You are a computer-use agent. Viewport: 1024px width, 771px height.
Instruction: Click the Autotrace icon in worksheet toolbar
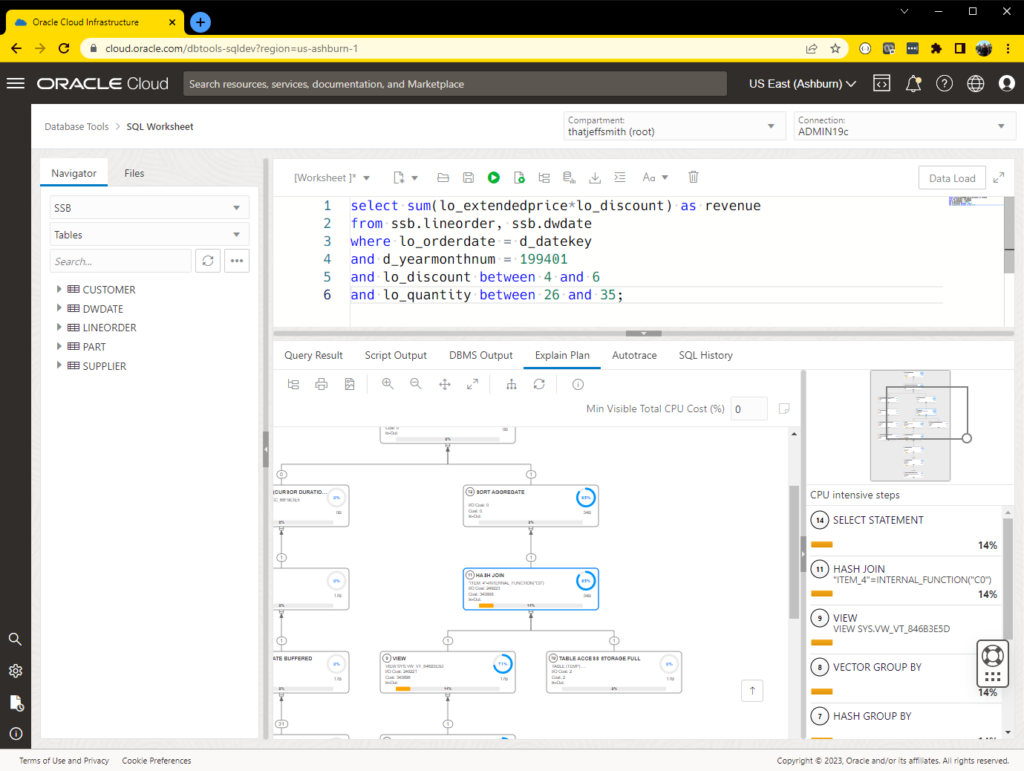(569, 178)
